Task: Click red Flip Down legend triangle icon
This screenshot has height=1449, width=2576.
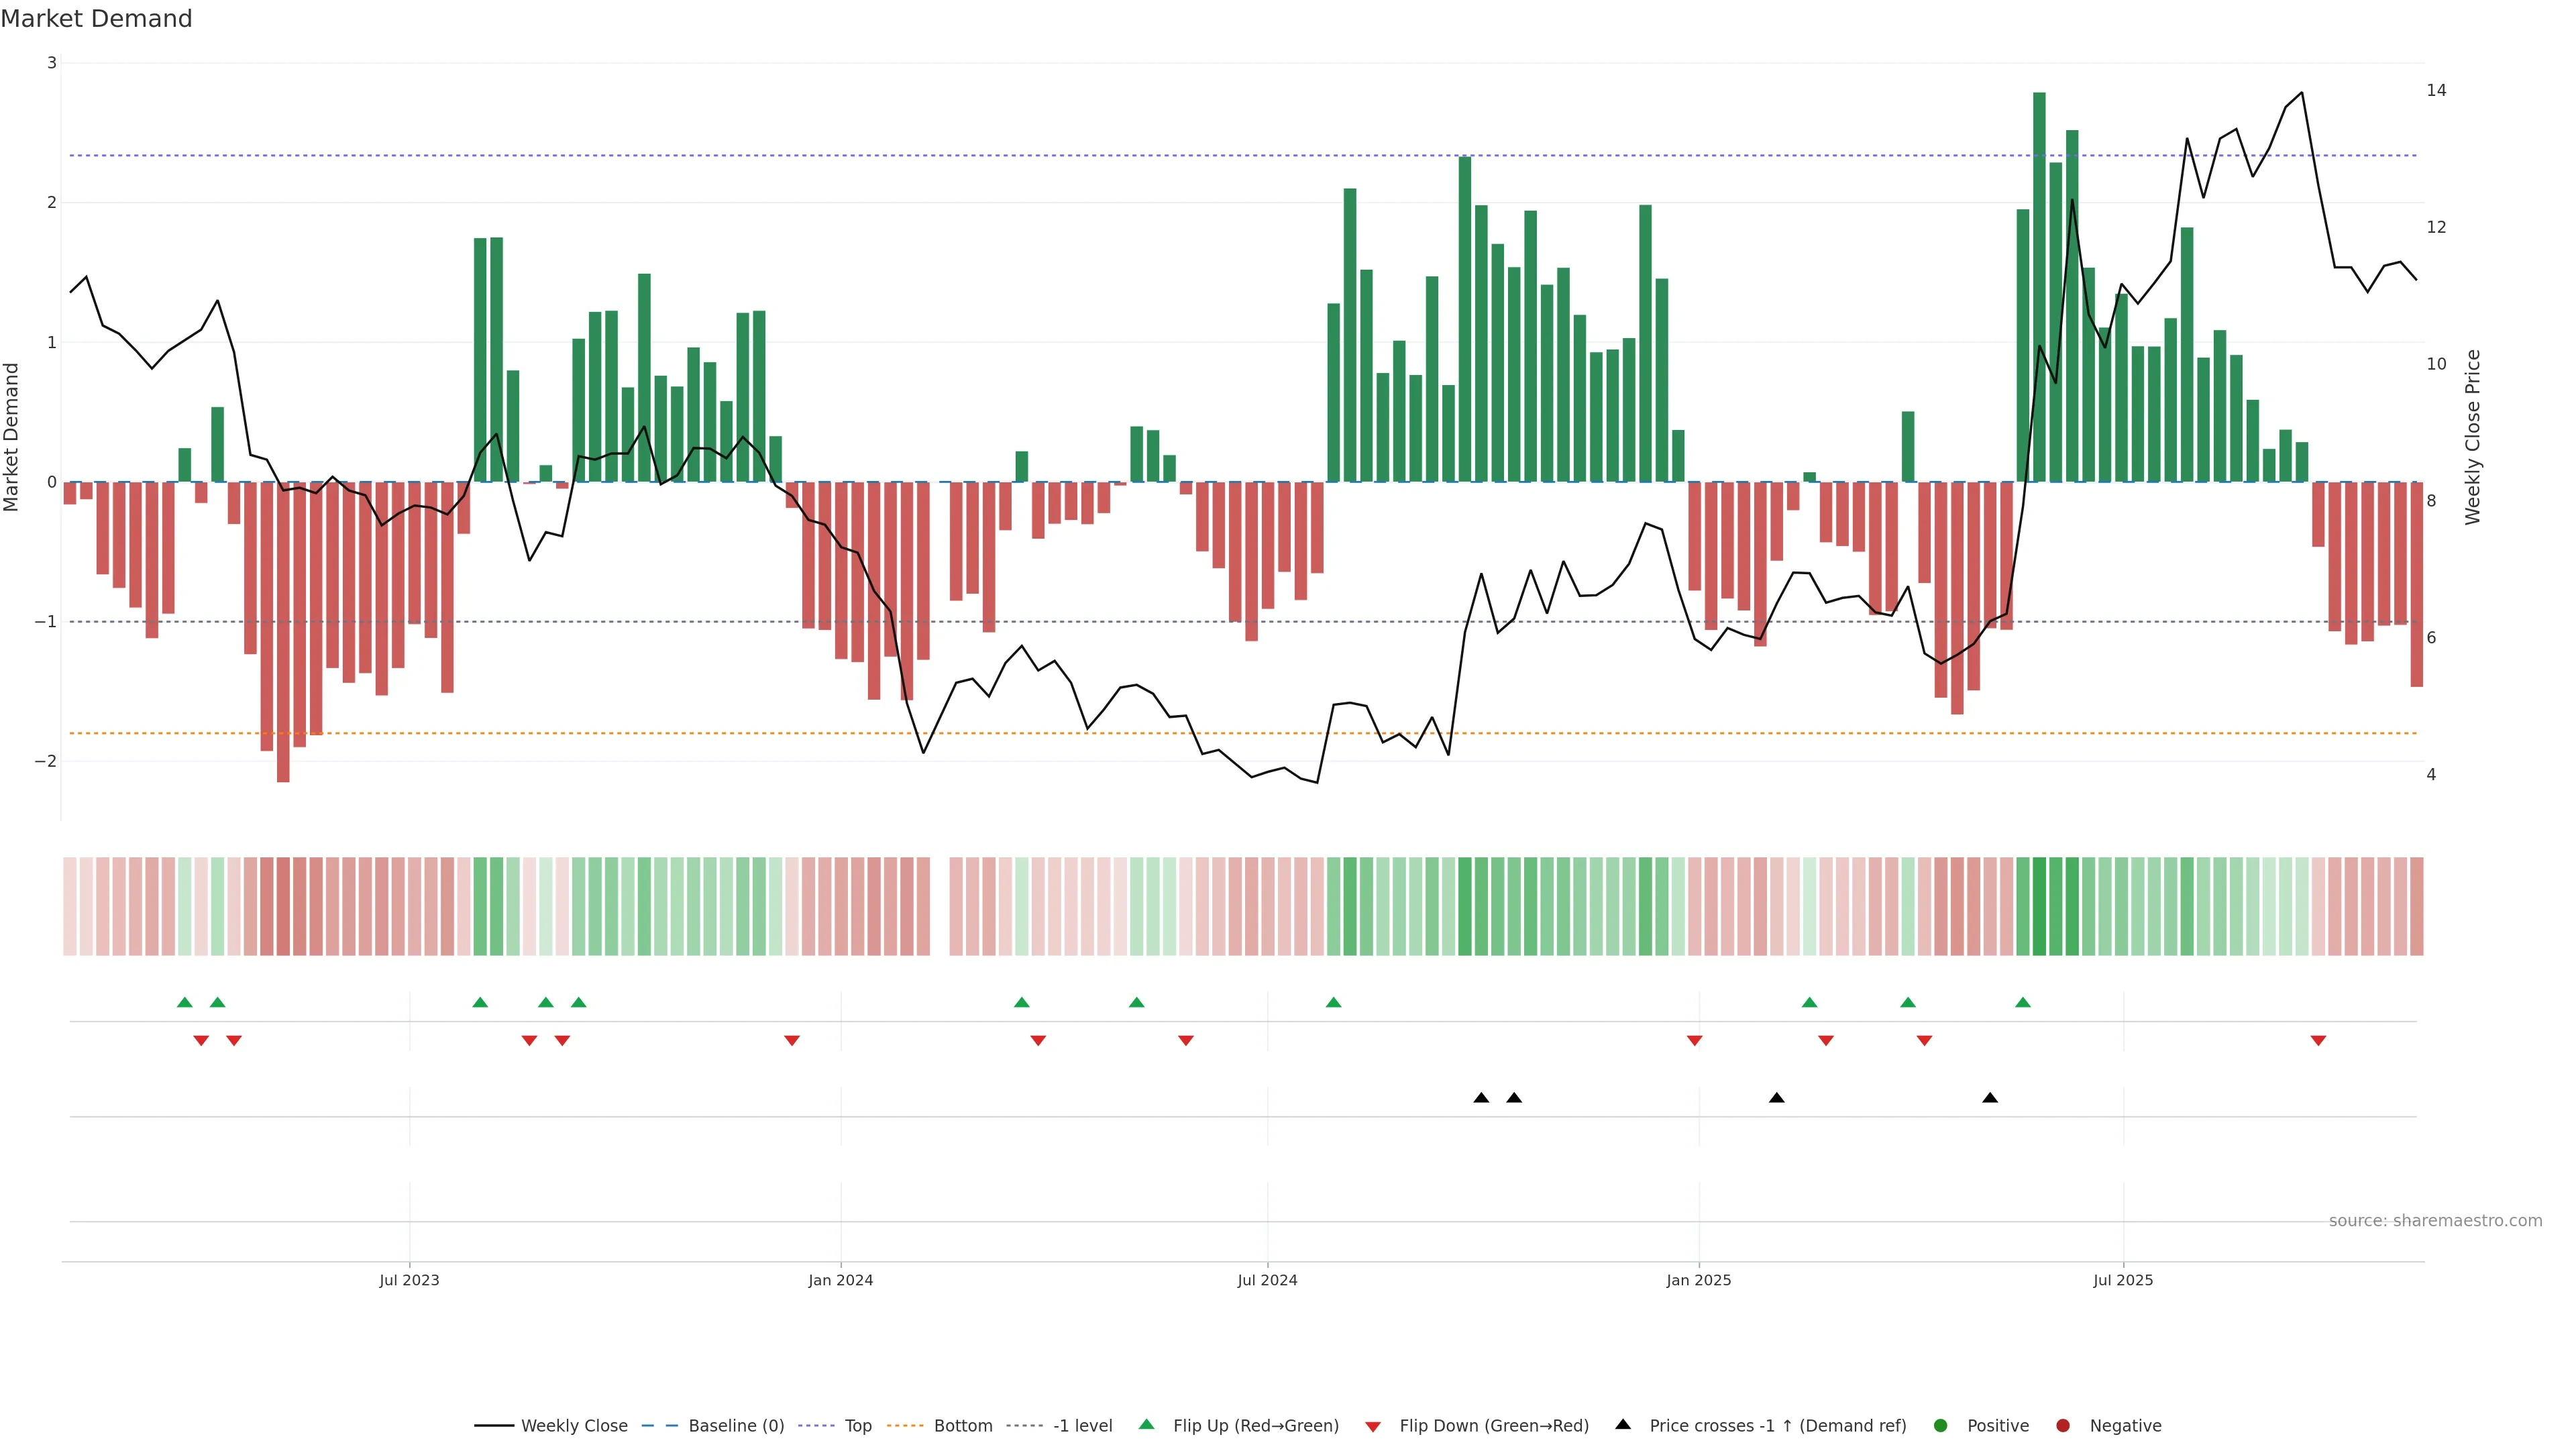Action: pyautogui.click(x=1373, y=1427)
